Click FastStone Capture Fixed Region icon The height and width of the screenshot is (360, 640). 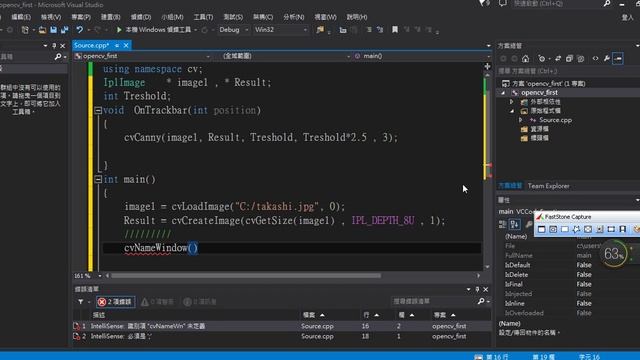611,229
